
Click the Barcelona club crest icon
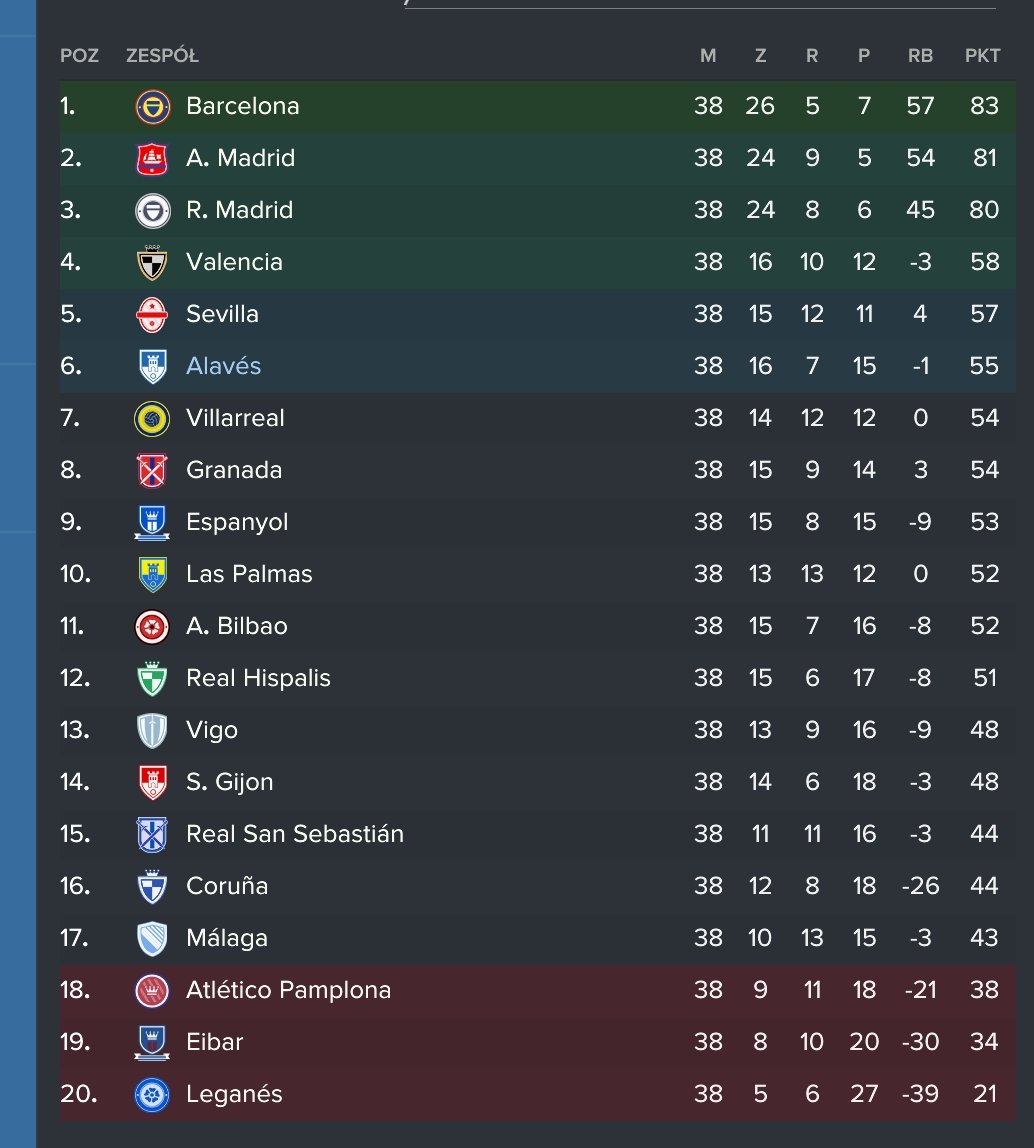pyautogui.click(x=152, y=107)
